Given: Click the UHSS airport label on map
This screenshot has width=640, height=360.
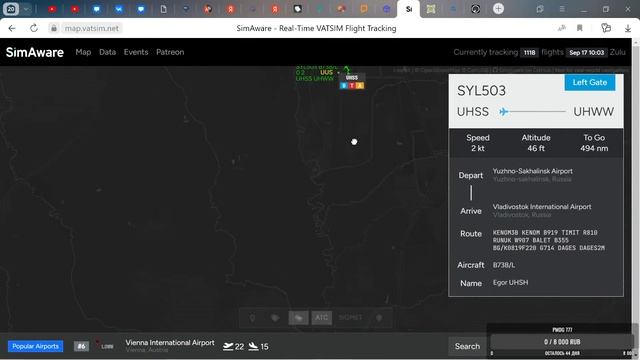Looking at the screenshot, I should 352,78.
